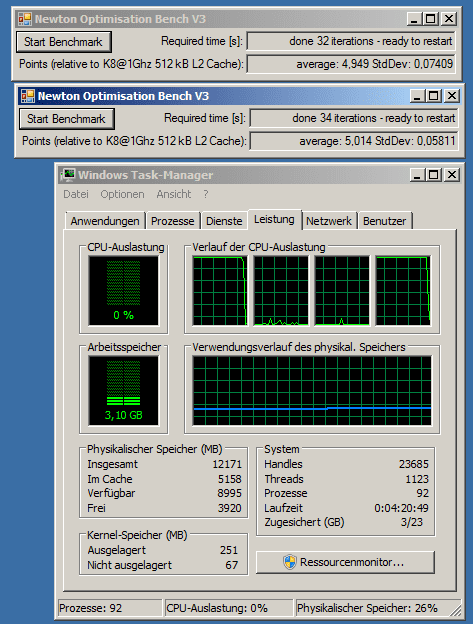The width and height of the screenshot is (473, 624).
Task: Close the lower Newton Bench window
Action: (452, 96)
